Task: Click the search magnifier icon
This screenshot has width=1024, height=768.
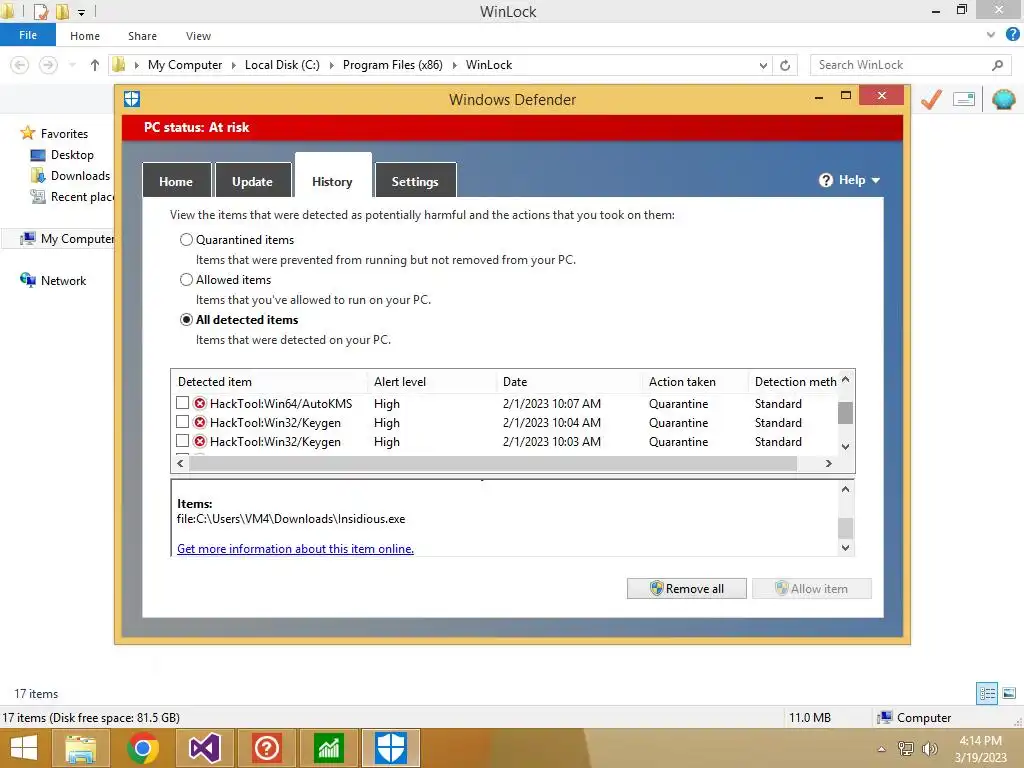Action: click(997, 65)
